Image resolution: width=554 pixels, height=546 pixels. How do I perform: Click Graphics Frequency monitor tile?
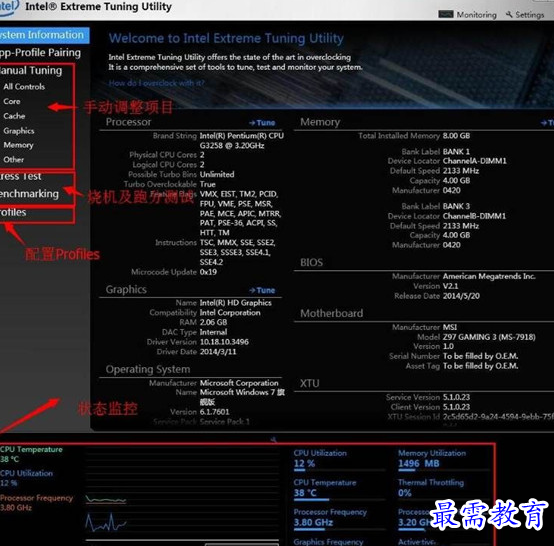pos(328,542)
